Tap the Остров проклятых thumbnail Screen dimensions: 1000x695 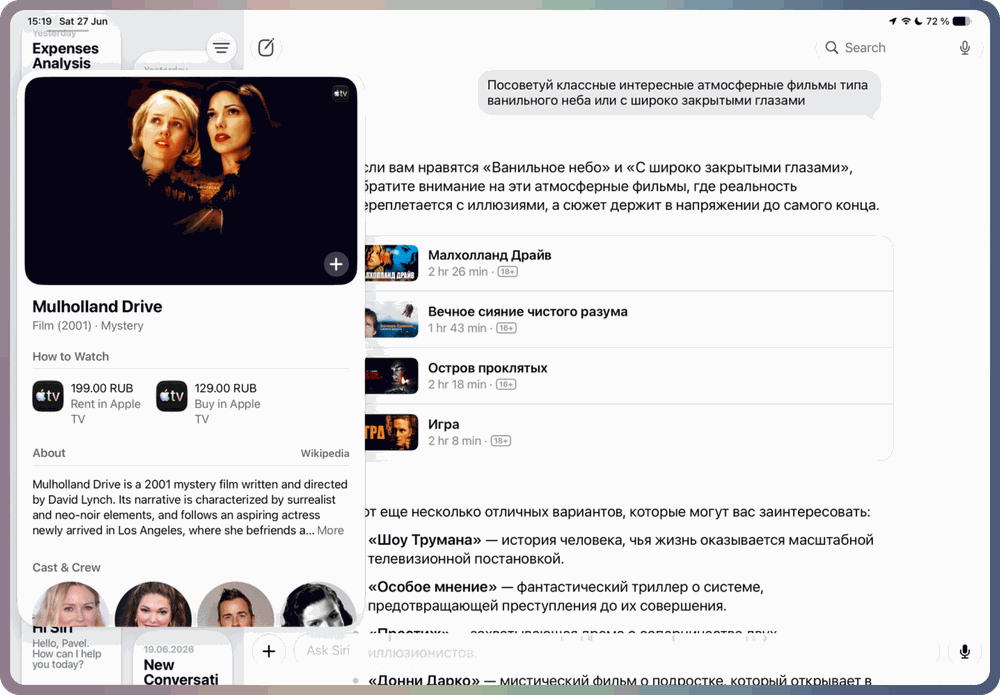(x=392, y=376)
